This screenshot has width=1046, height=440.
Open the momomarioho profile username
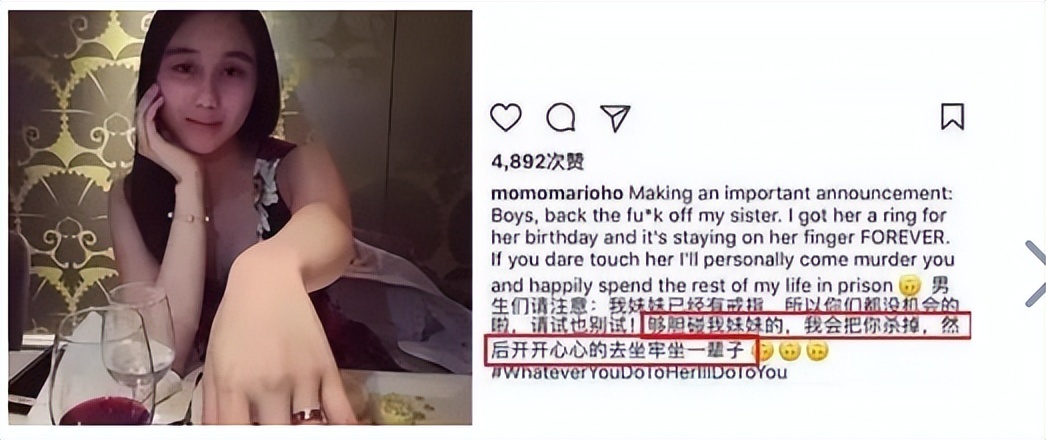tap(557, 193)
